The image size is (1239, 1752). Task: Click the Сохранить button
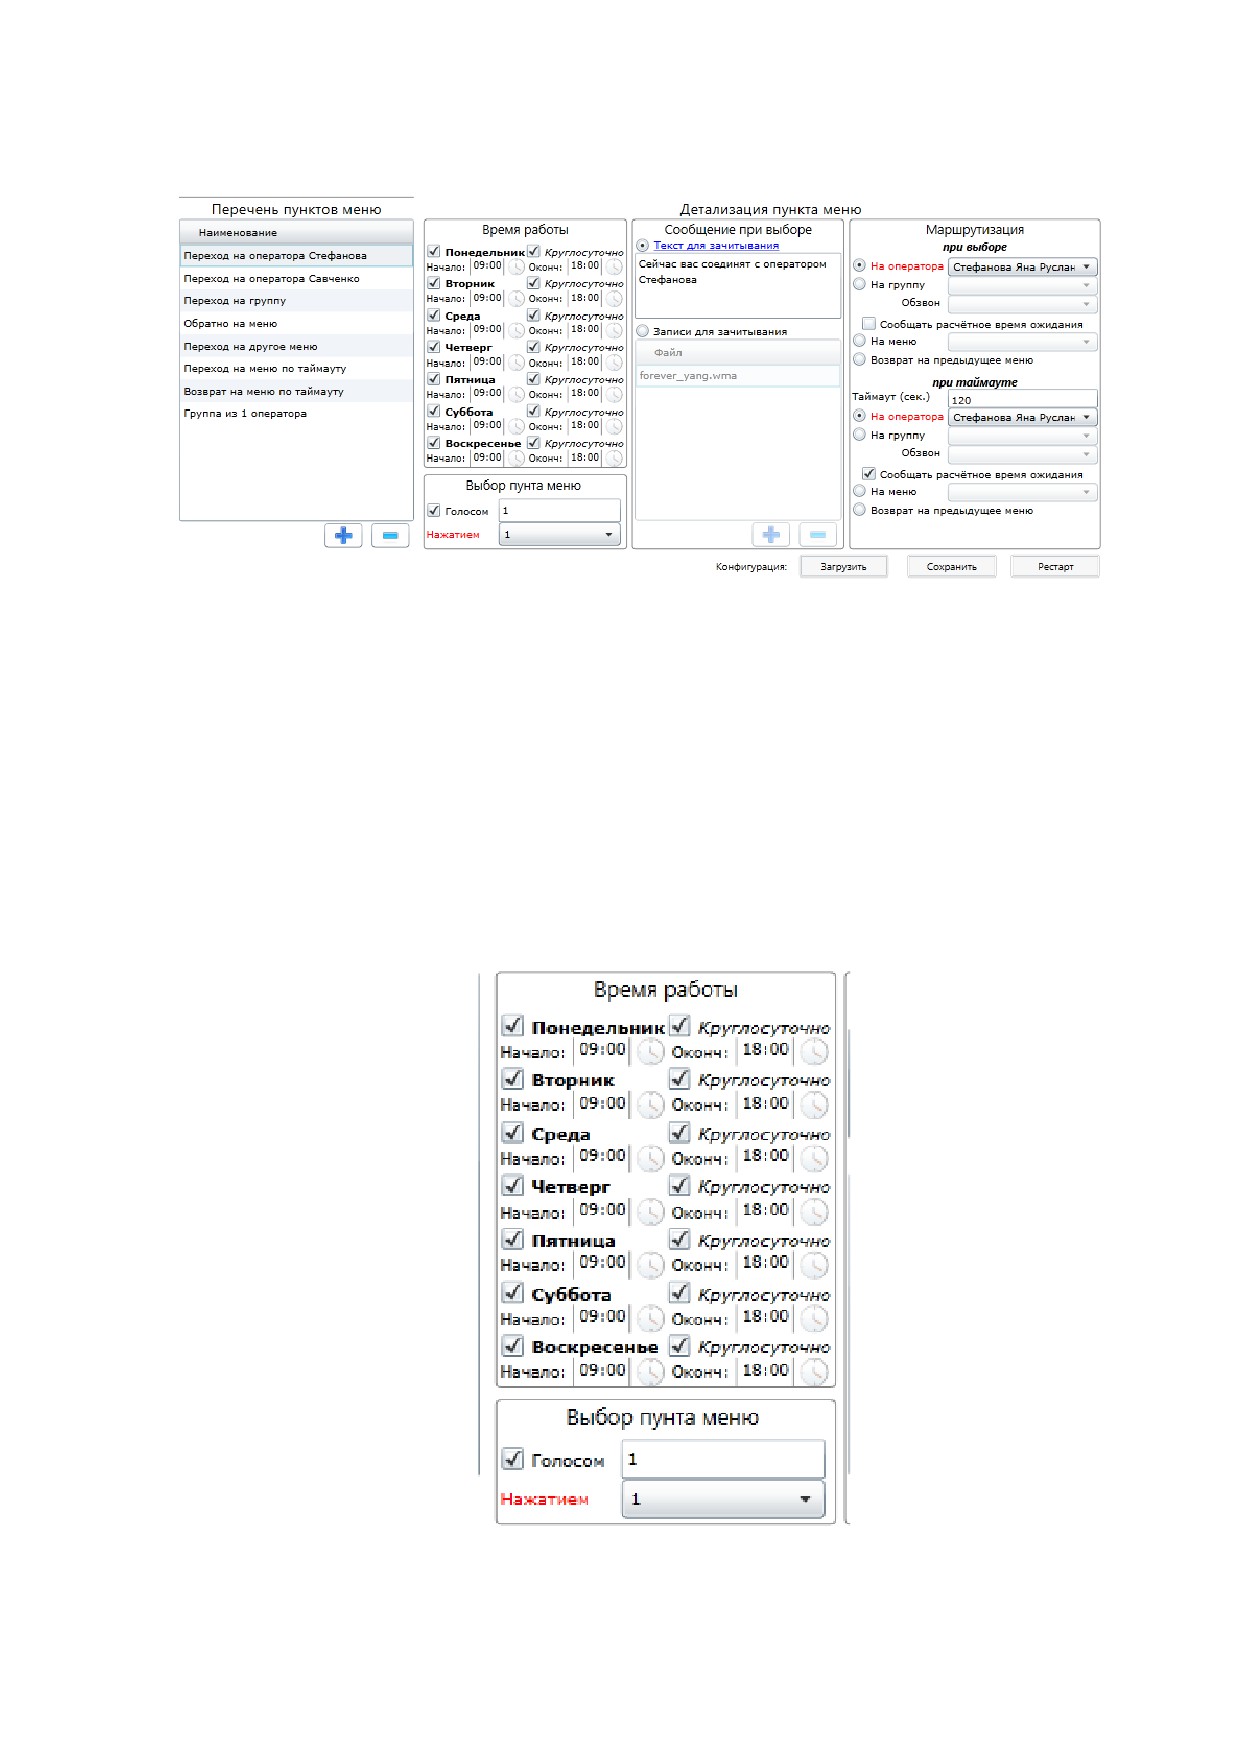952,567
